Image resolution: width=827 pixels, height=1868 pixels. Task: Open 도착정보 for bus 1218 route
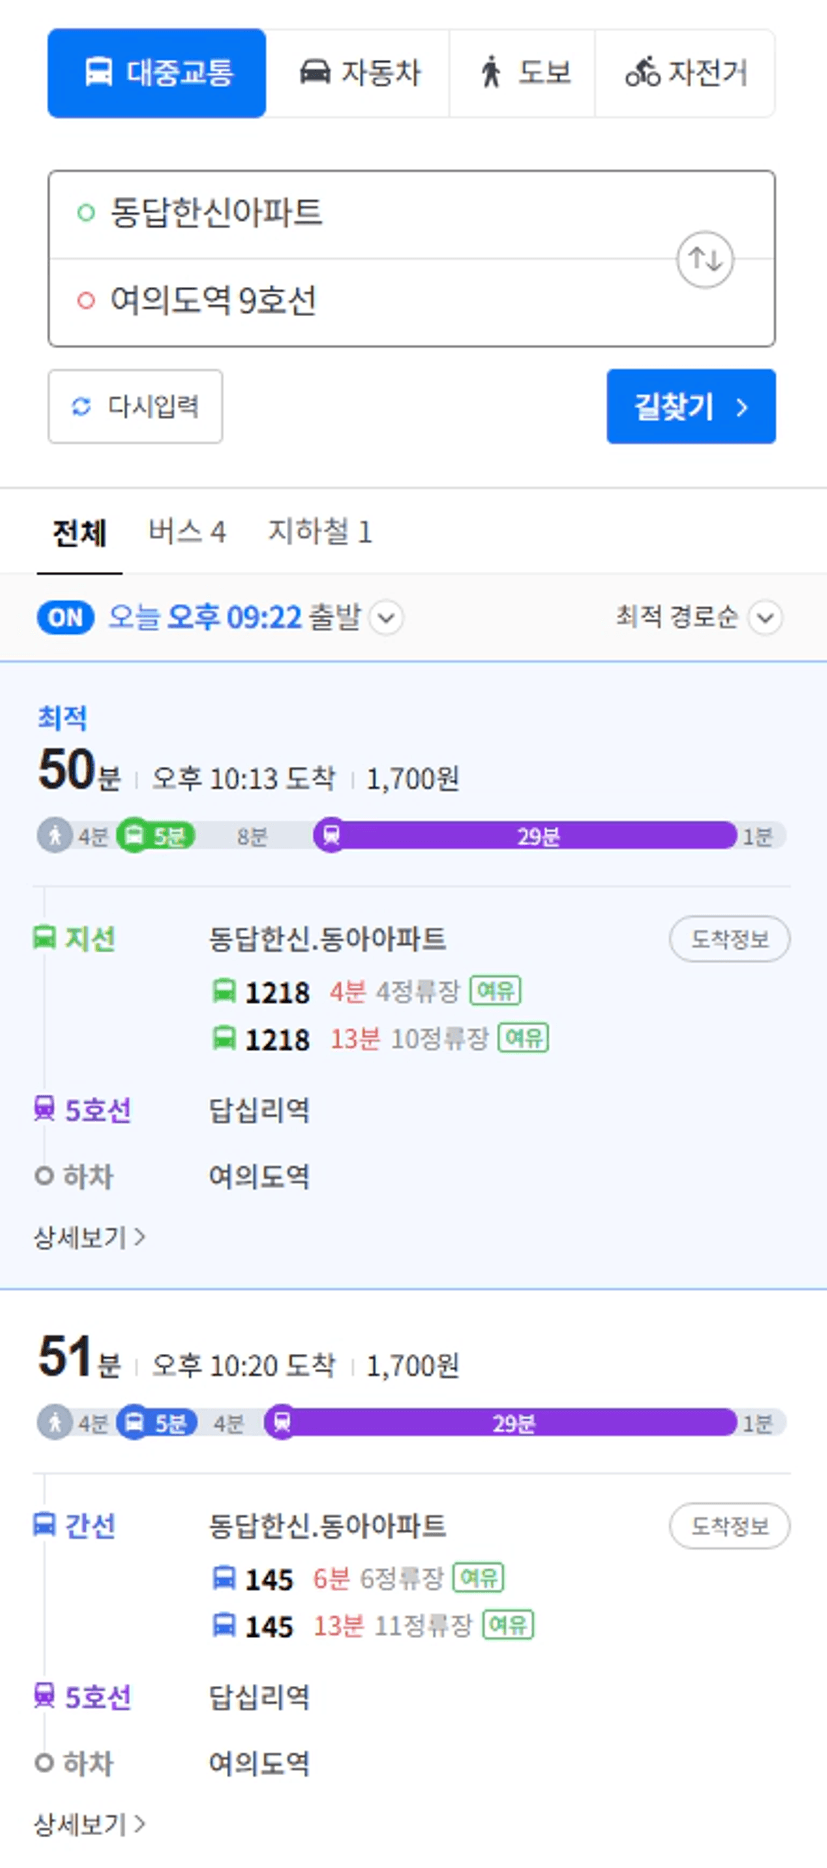tap(729, 939)
